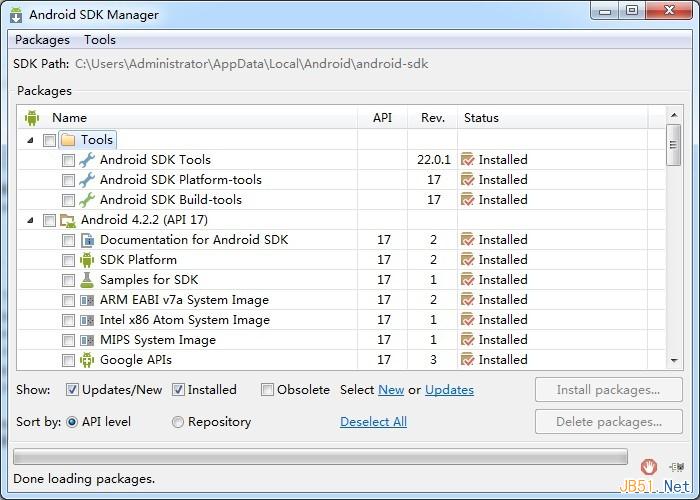Viewport: 700px width, 500px height.
Task: Collapse the Android 4.2.2 (API 17) group
Action: [30, 220]
